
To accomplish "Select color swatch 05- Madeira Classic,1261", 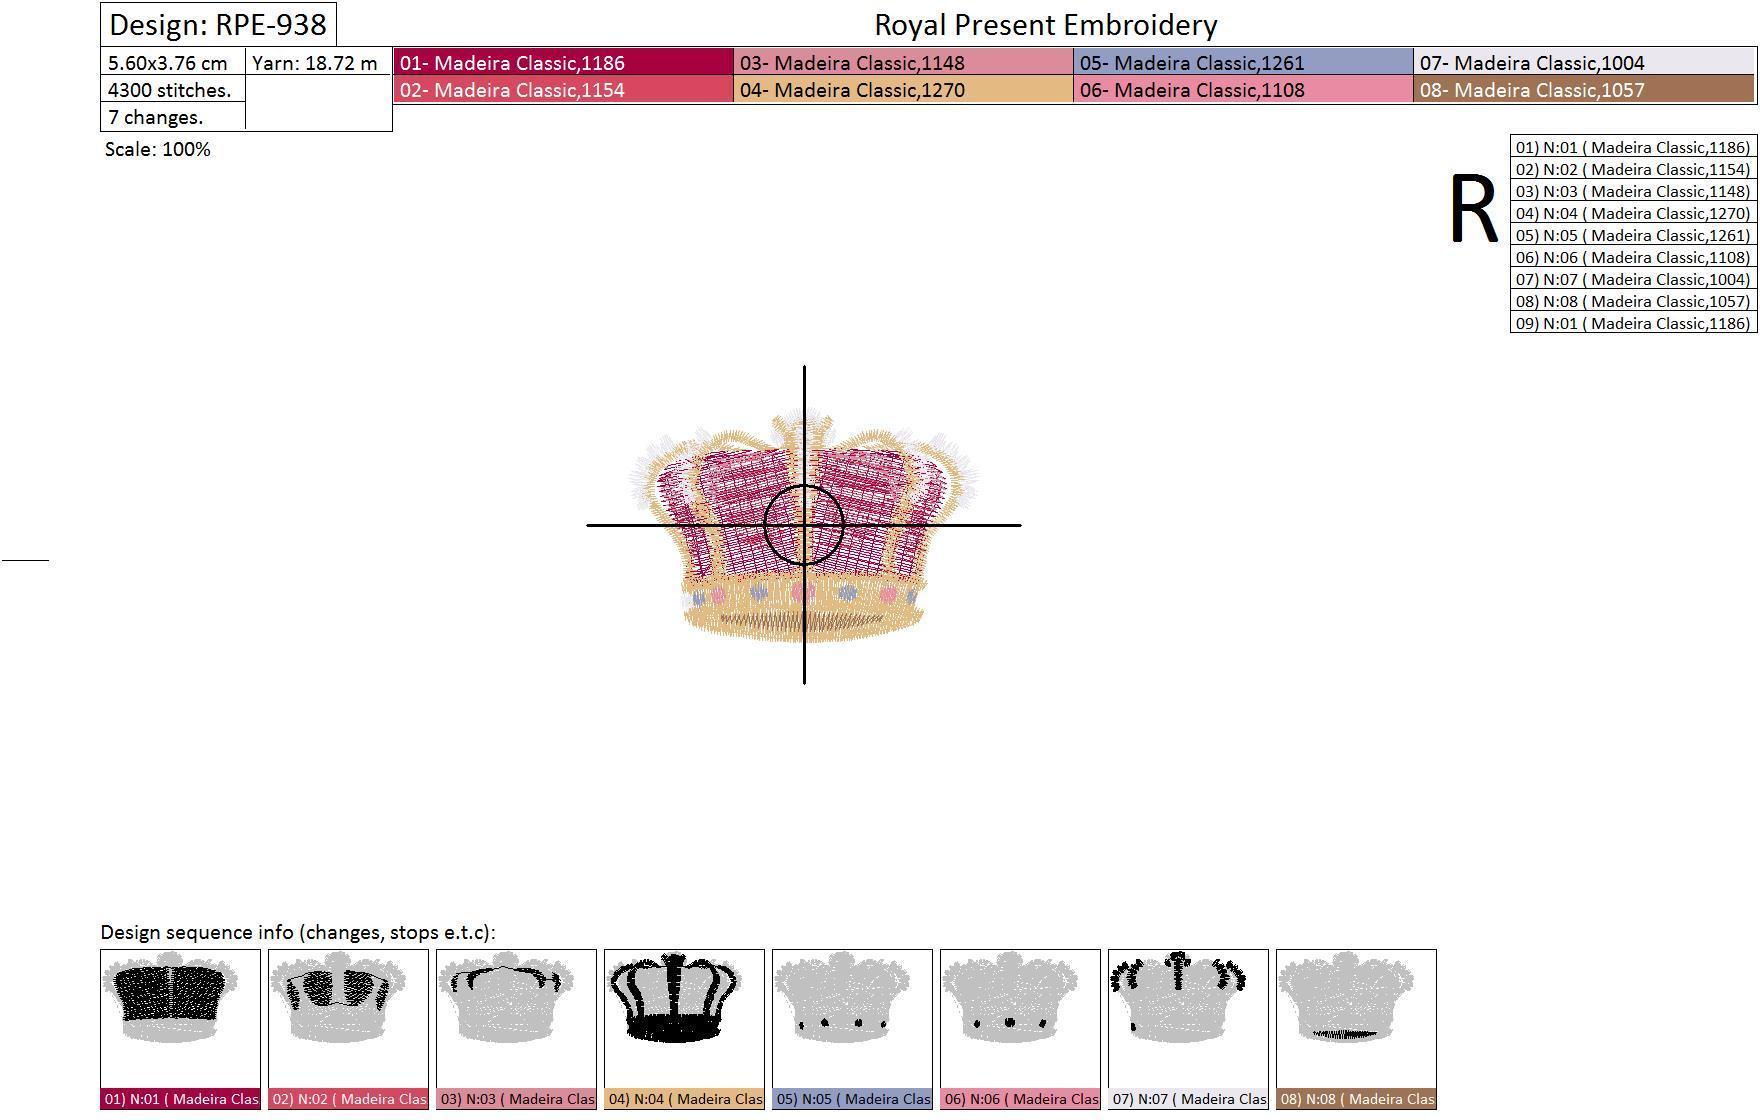I will coord(1243,62).
